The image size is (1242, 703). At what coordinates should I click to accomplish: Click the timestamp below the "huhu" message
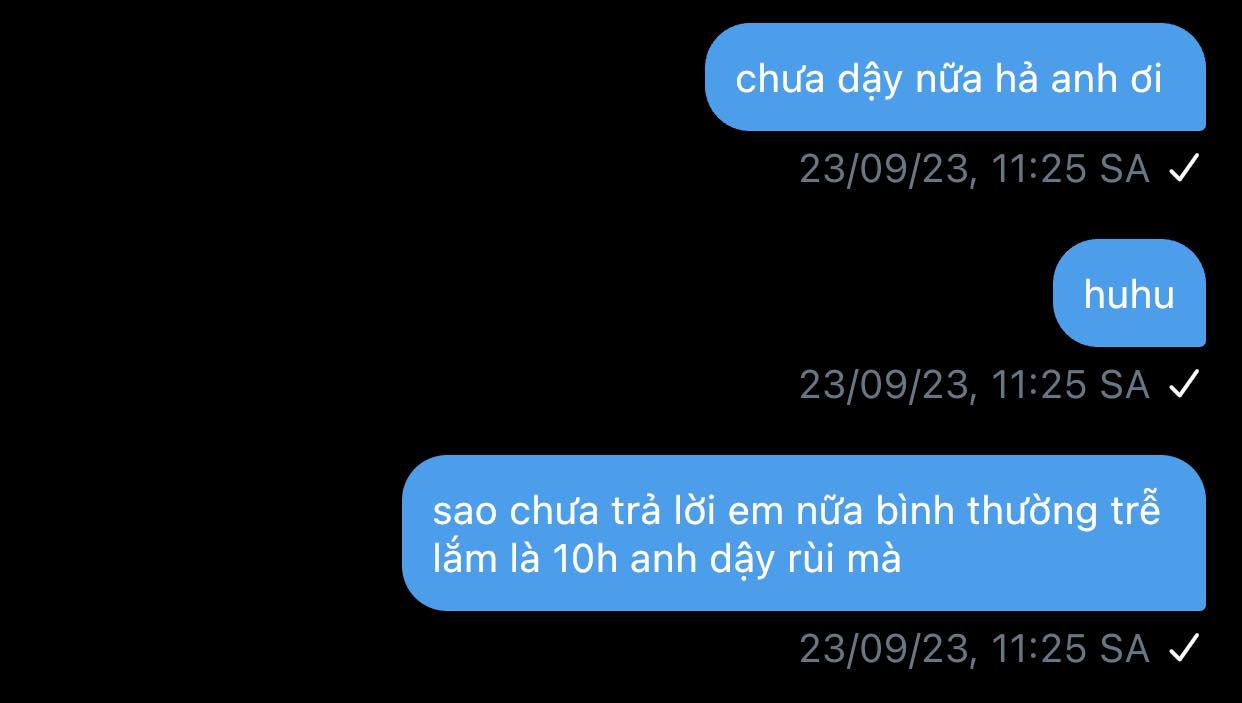coord(975,384)
